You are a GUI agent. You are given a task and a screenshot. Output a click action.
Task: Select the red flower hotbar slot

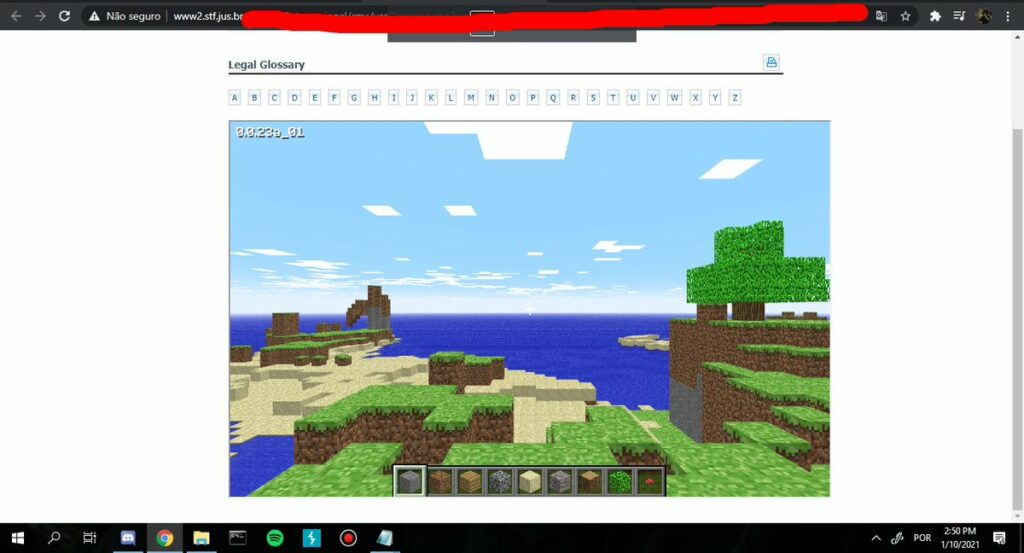pyautogui.click(x=649, y=481)
